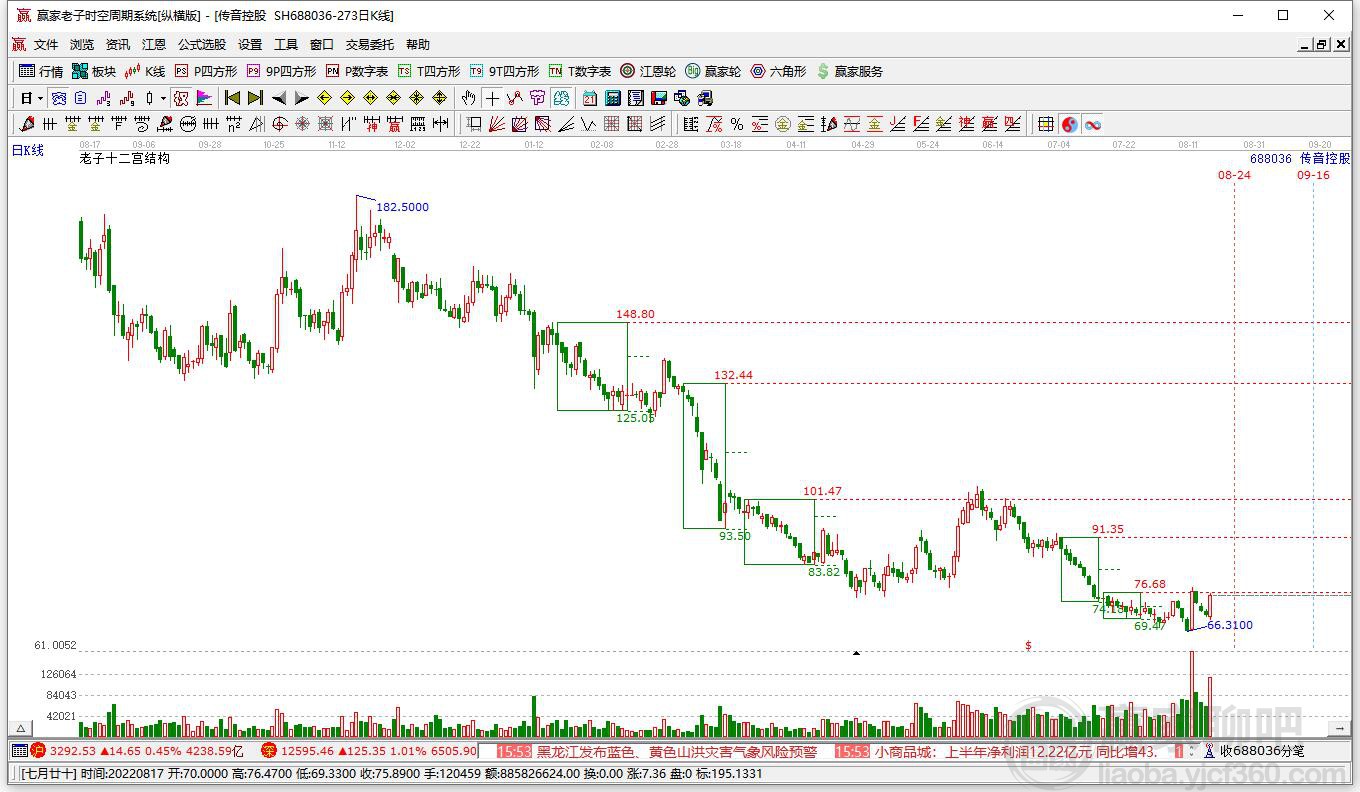This screenshot has height=792, width=1360.
Task: Select the pencil drawing tool
Action: 26,124
